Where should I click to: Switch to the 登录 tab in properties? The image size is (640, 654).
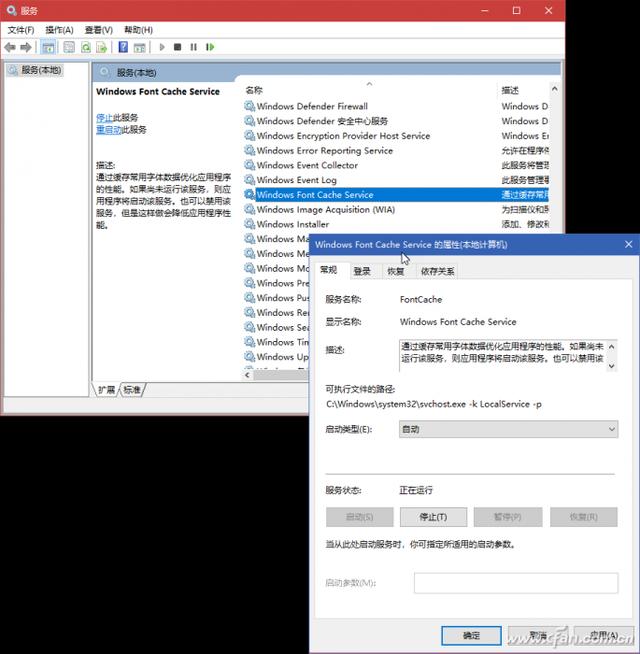click(x=362, y=272)
